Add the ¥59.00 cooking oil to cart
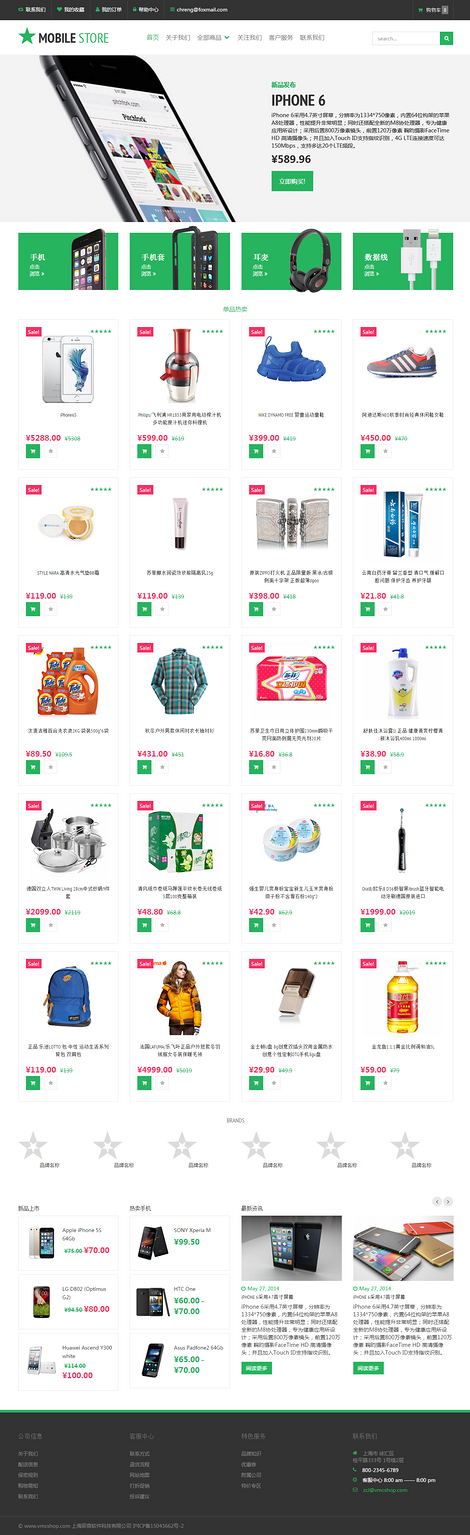The image size is (470, 1535). [x=368, y=1083]
